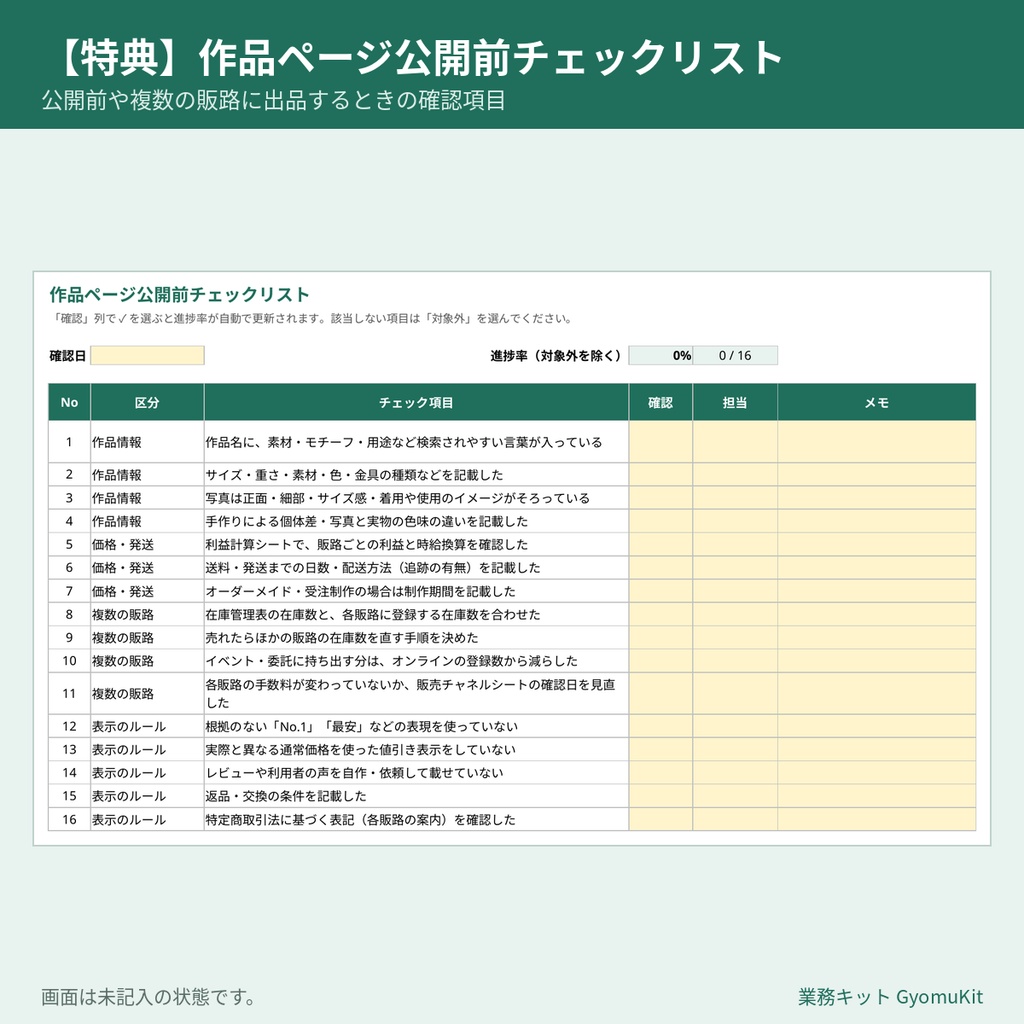Image resolution: width=1024 pixels, height=1024 pixels.
Task: Select item text 各販路の手数料が変わっていないか
Action: pyautogui.click(x=410, y=694)
